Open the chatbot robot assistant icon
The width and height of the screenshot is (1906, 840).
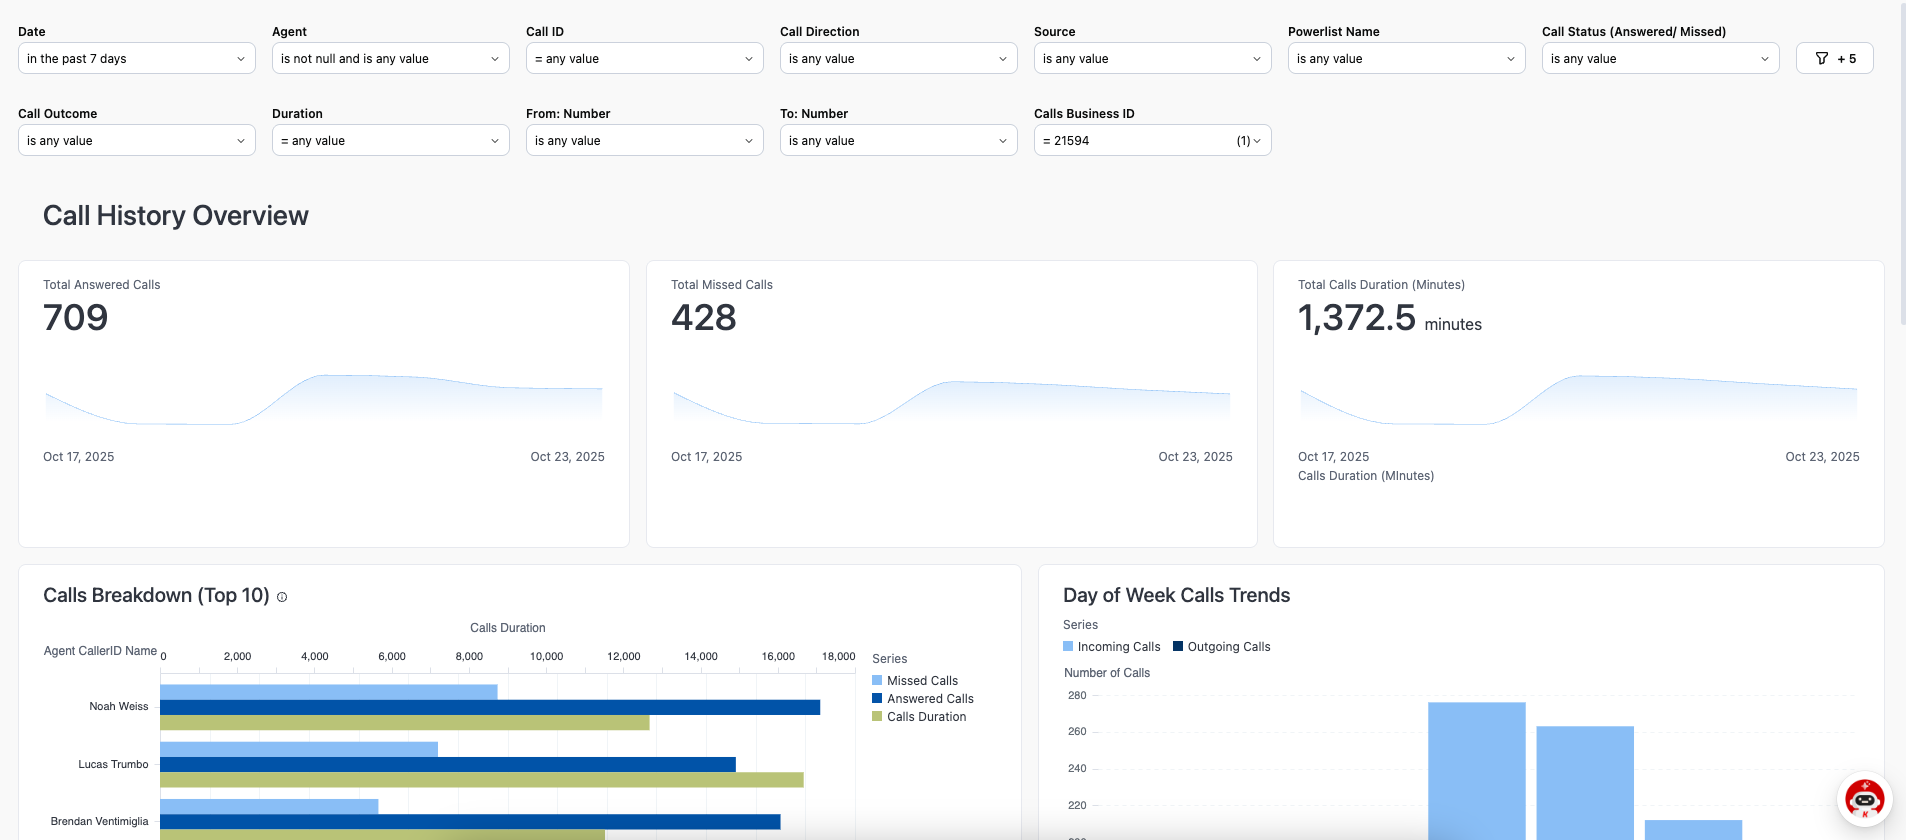click(x=1864, y=799)
